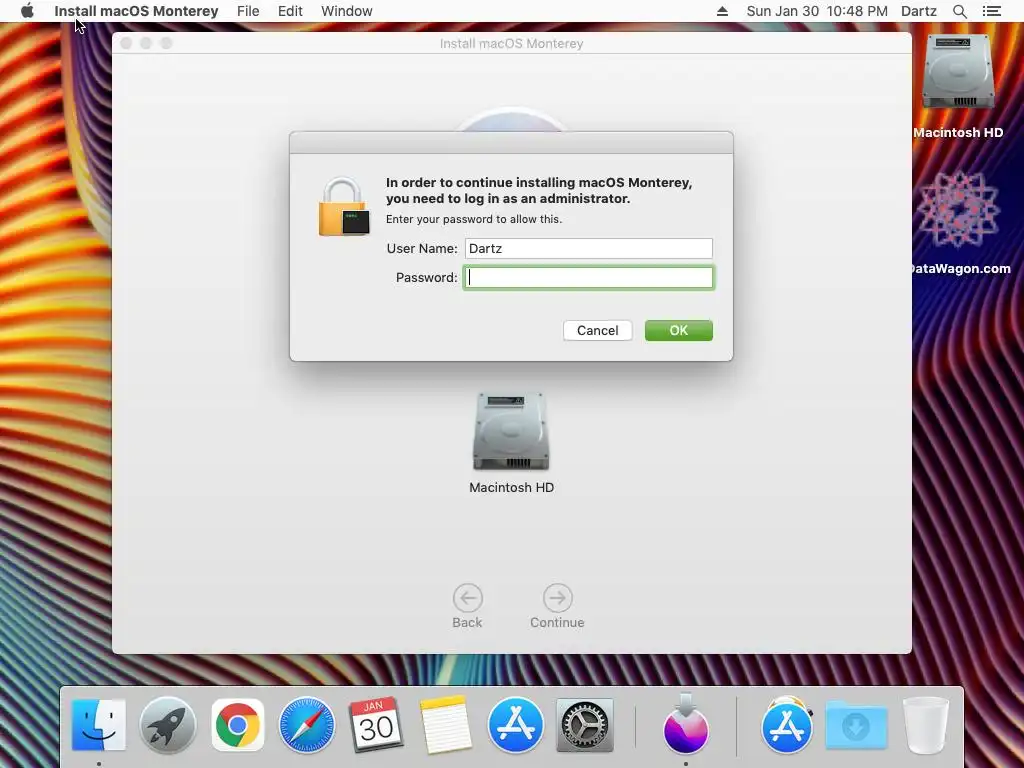Select the DataWagon.com desktop icon
The image size is (1024, 768).
958,210
